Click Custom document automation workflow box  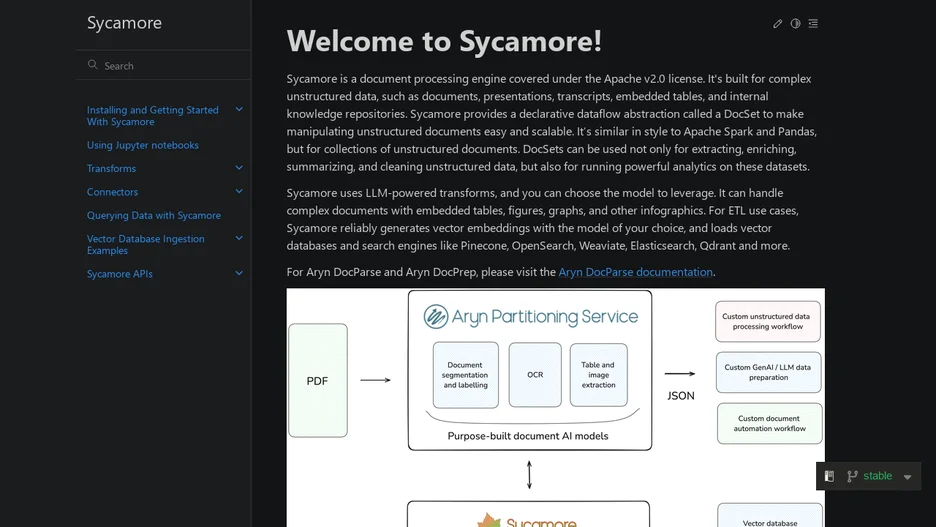(769, 423)
